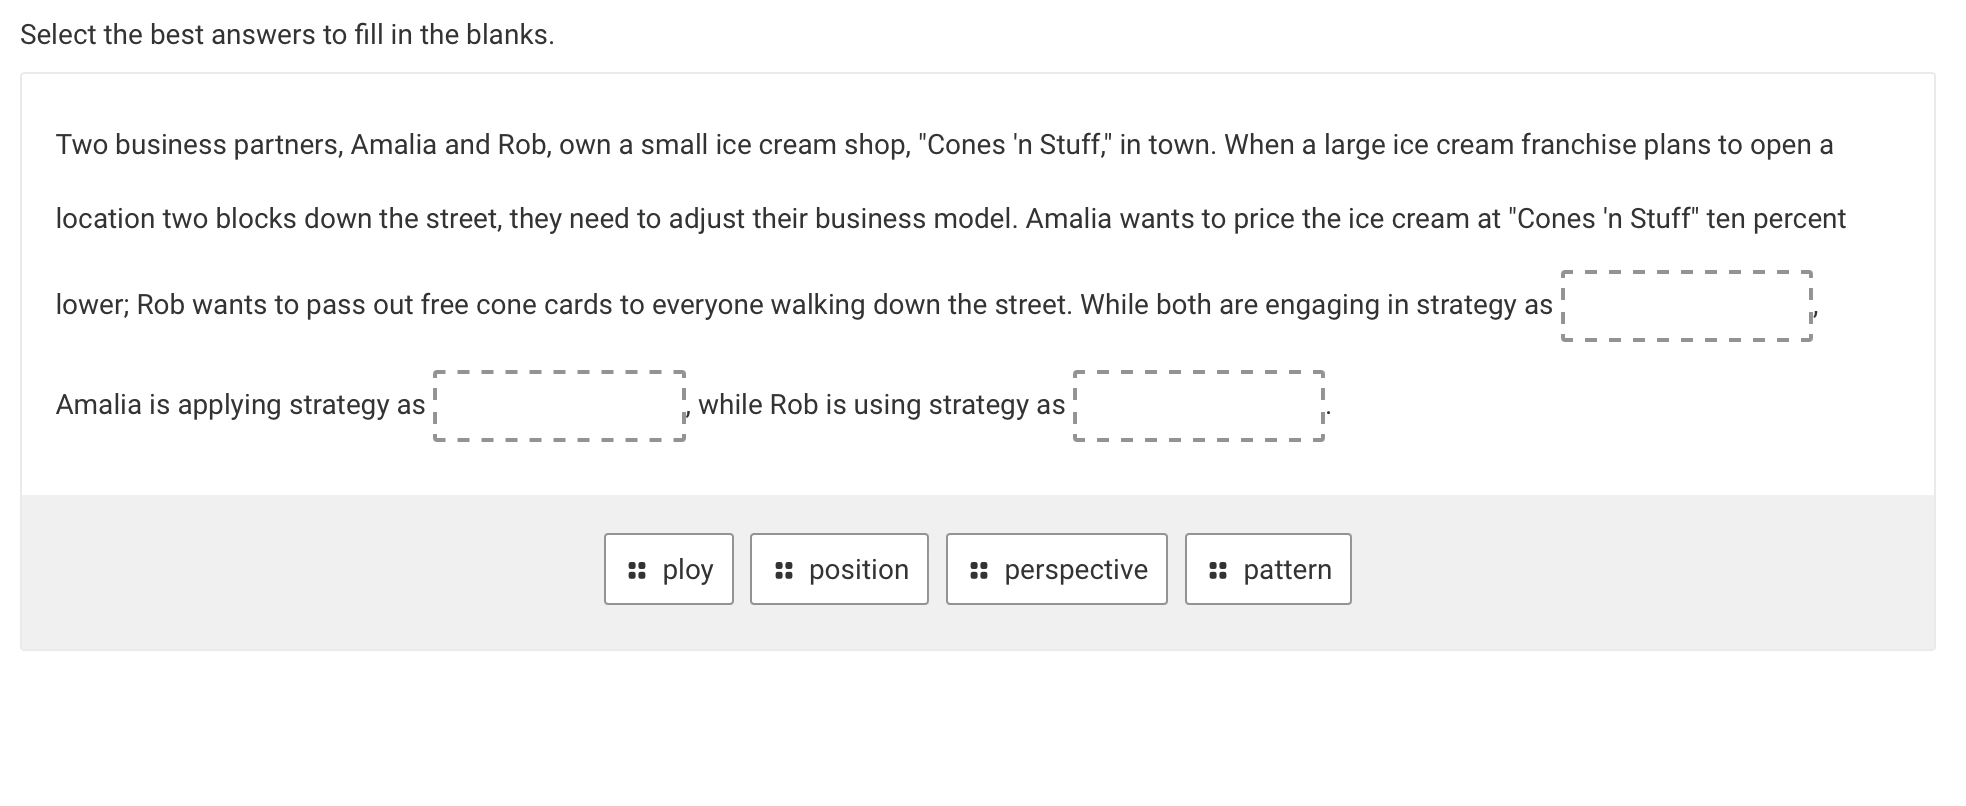Select the ploy answer option
This screenshot has height=806, width=1966.
(x=668, y=569)
